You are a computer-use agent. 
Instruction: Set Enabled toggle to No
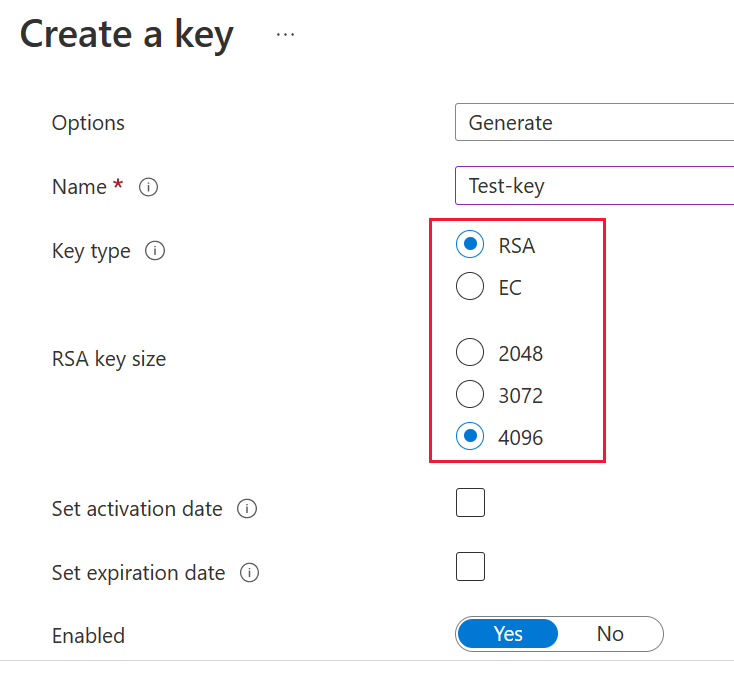tap(610, 634)
